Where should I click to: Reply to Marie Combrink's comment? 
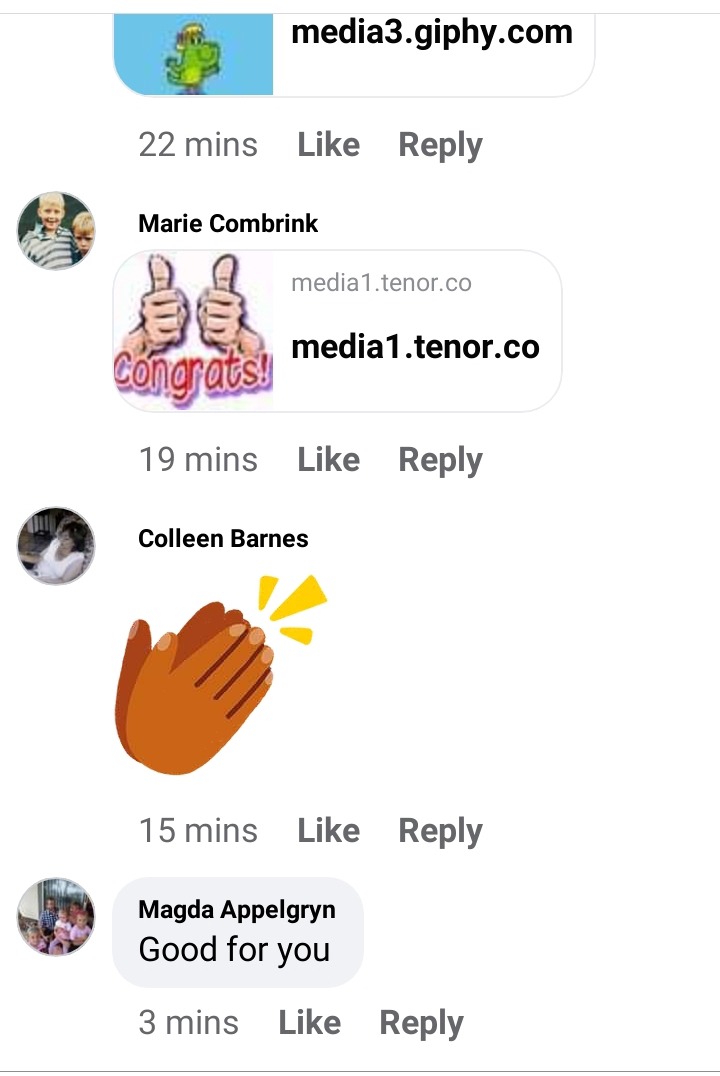[x=441, y=461]
